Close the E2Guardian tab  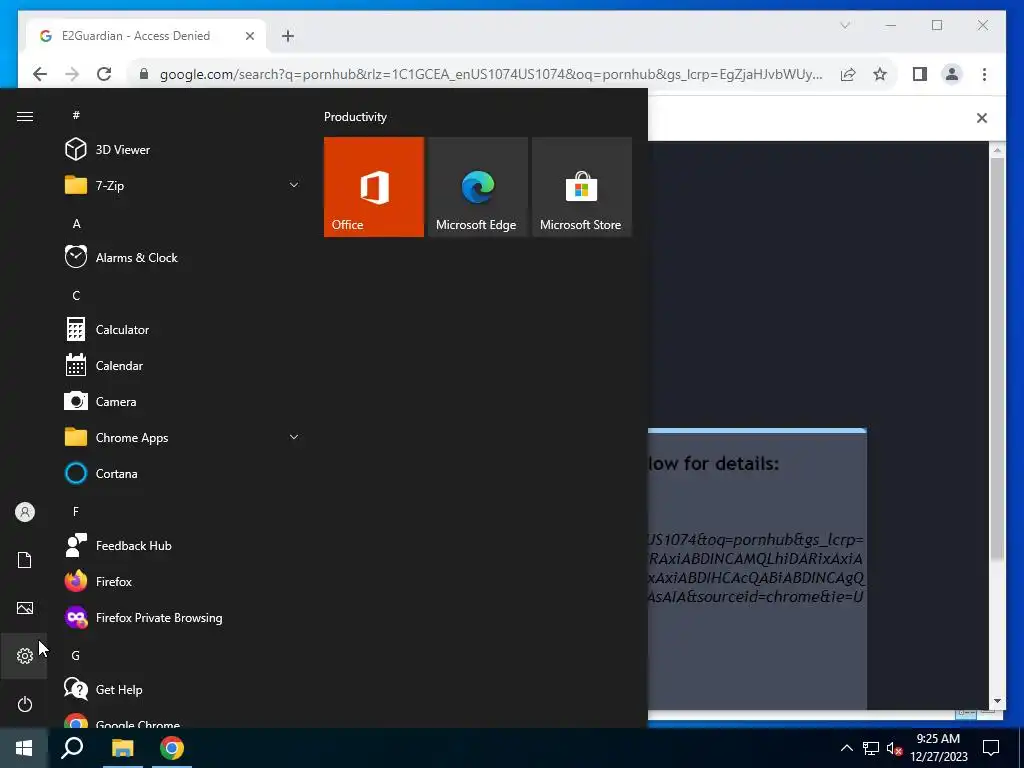coord(249,36)
